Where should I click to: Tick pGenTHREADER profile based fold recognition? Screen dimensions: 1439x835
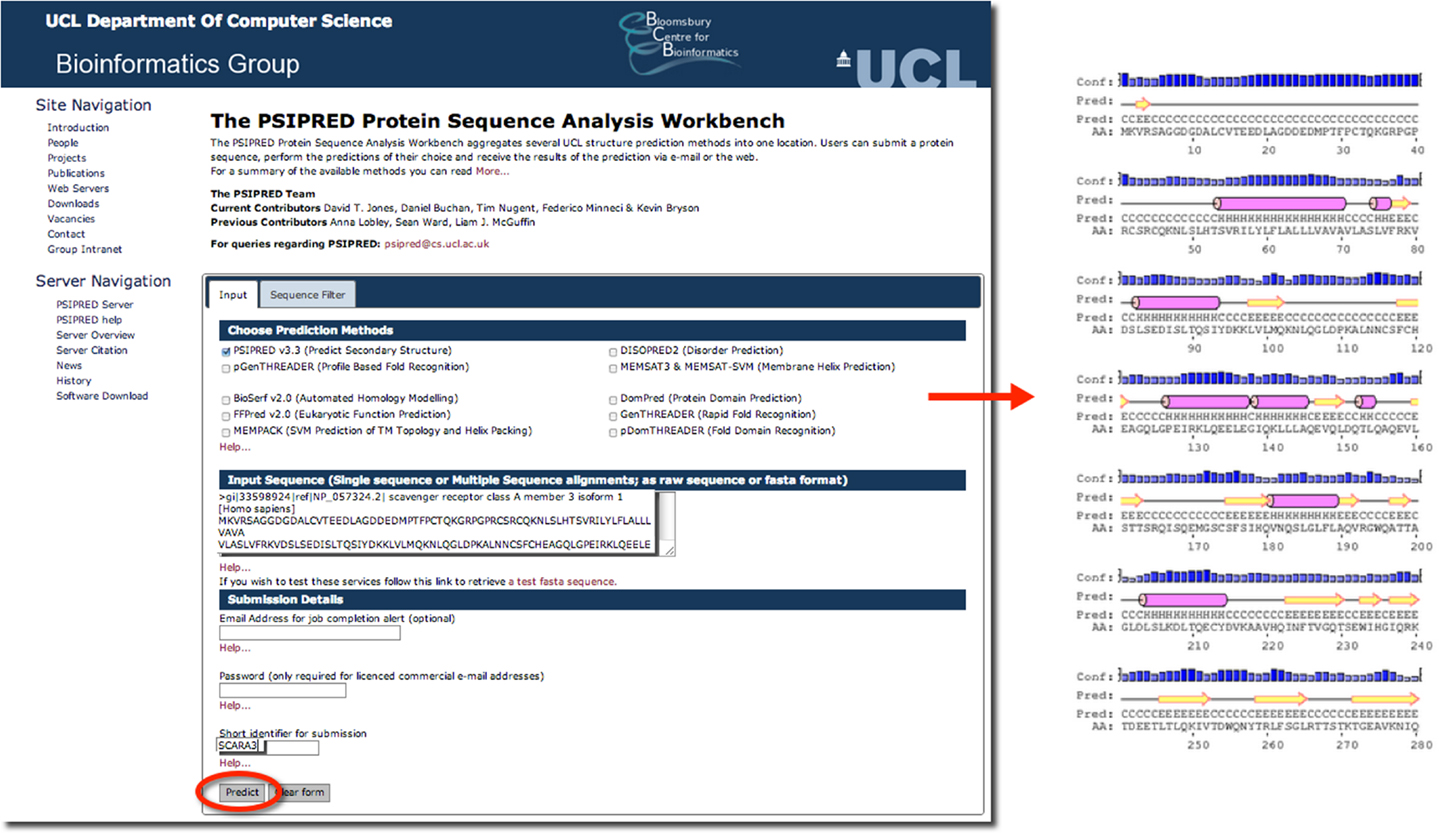point(225,368)
